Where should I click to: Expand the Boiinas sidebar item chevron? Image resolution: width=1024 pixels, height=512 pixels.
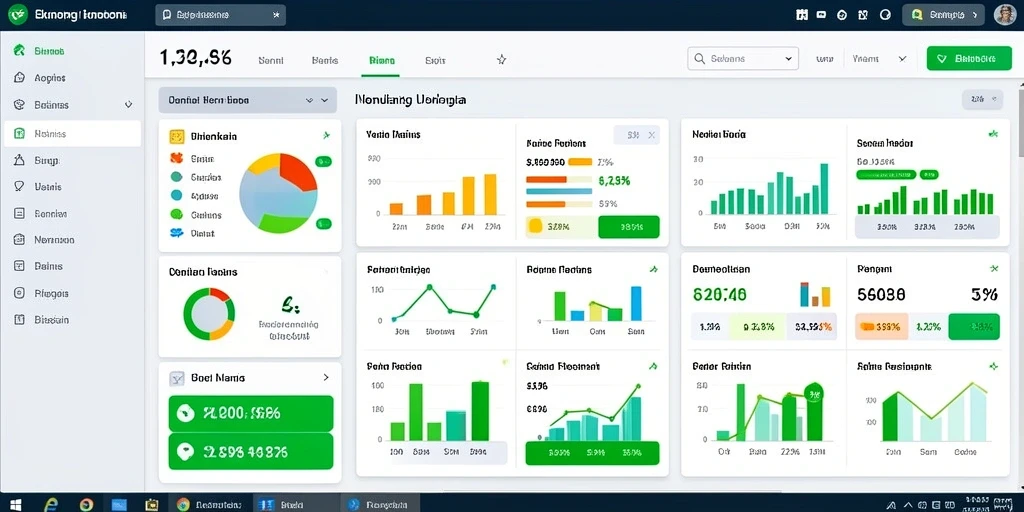(128, 104)
